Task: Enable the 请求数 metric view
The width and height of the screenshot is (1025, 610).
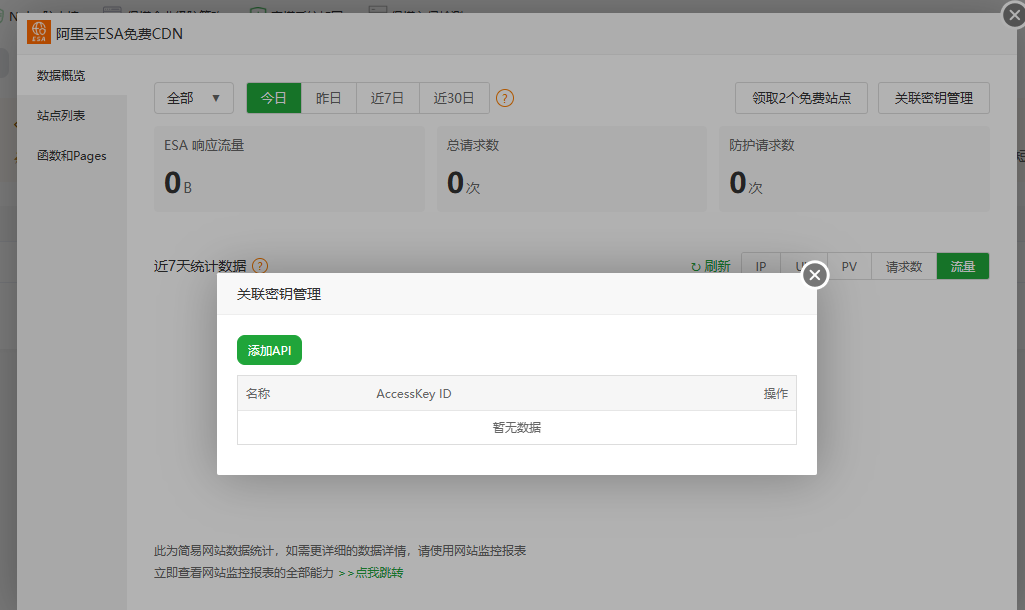Action: [x=903, y=265]
